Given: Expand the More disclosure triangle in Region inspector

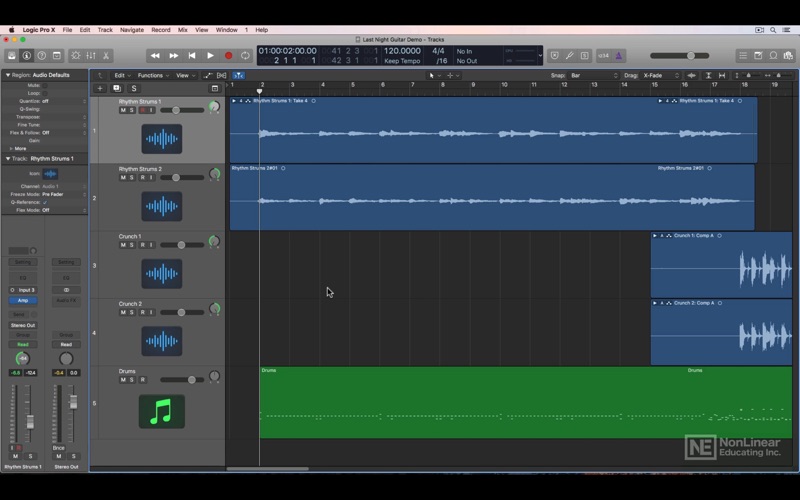Looking at the screenshot, I should [x=11, y=148].
